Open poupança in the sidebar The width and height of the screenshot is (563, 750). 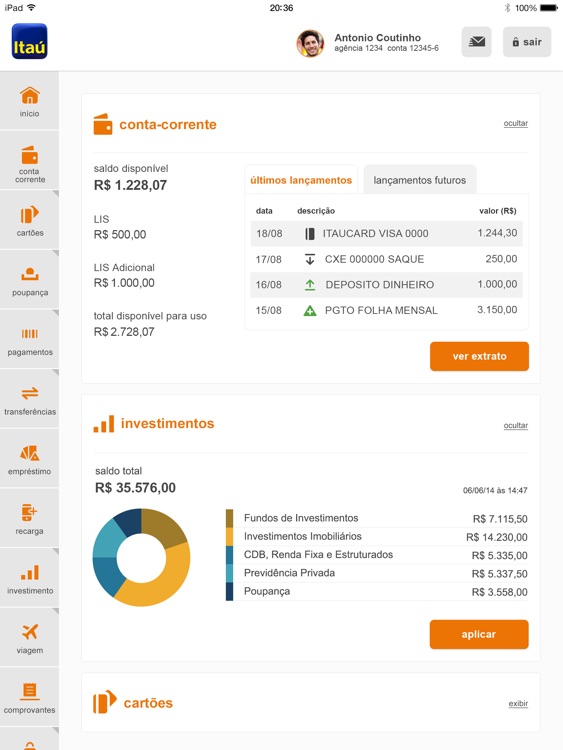[x=30, y=280]
